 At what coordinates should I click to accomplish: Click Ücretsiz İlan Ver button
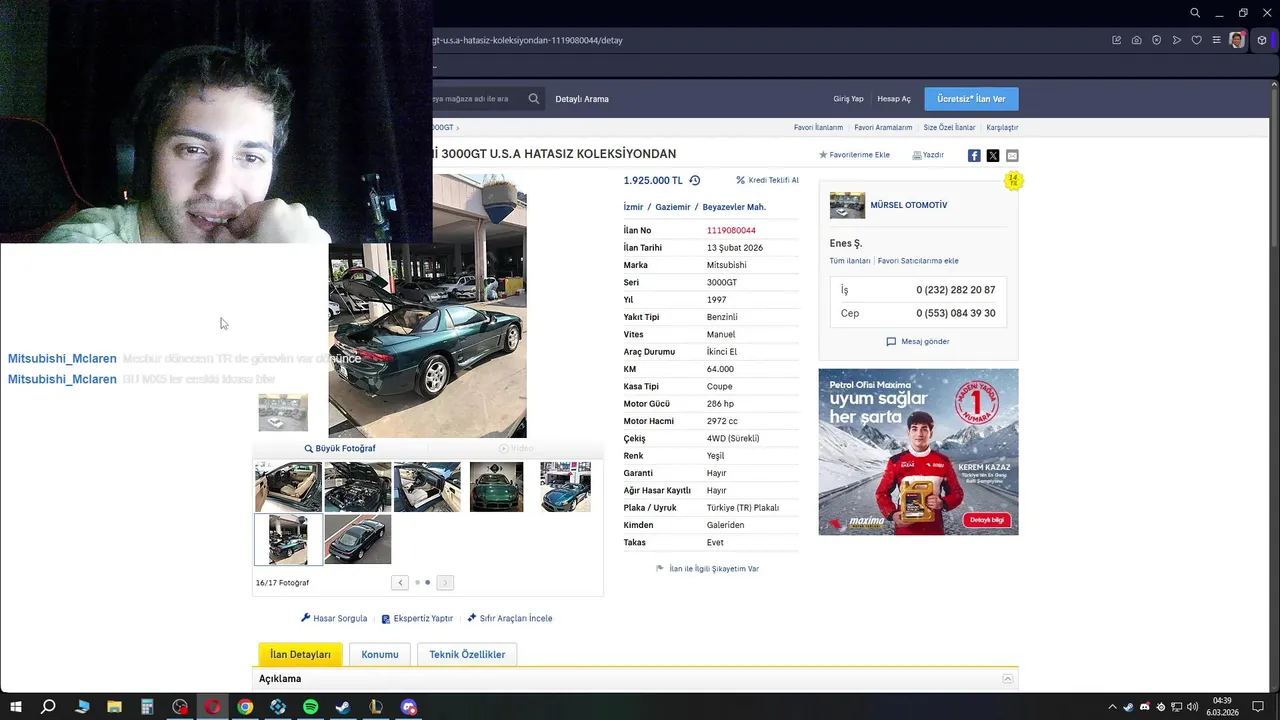tap(971, 99)
